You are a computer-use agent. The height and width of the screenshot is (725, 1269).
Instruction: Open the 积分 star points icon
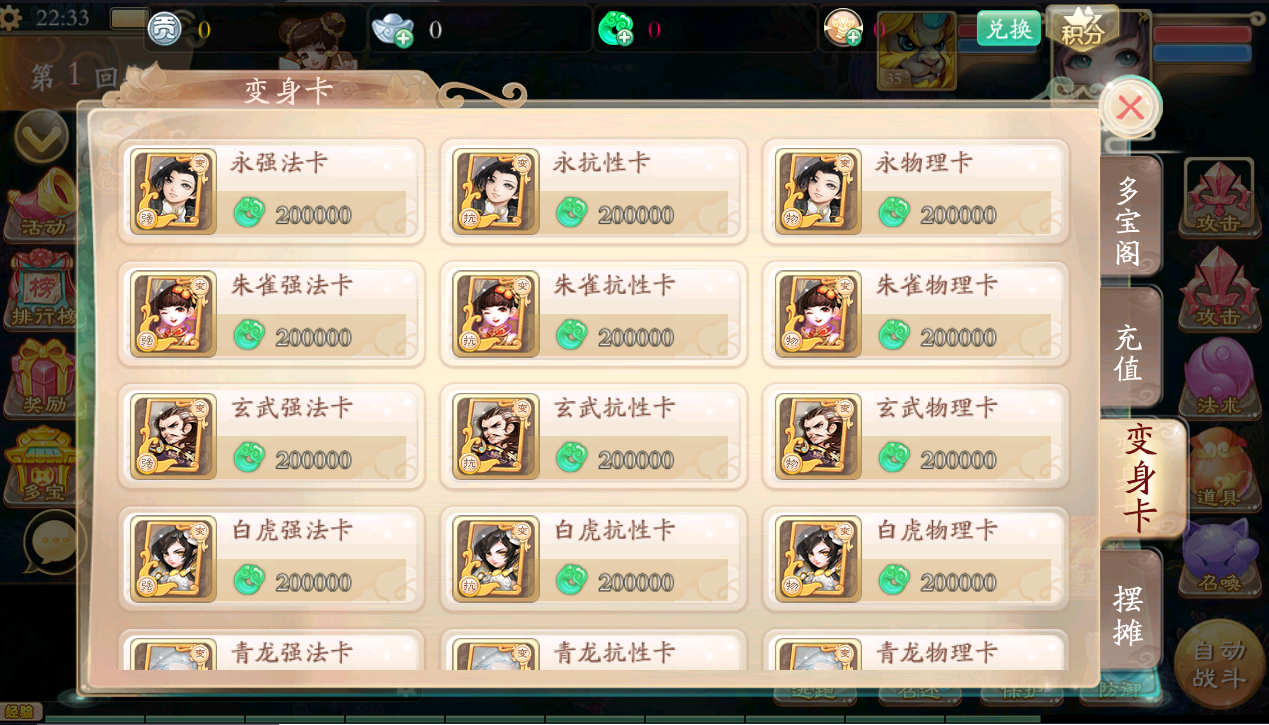pyautogui.click(x=1082, y=27)
